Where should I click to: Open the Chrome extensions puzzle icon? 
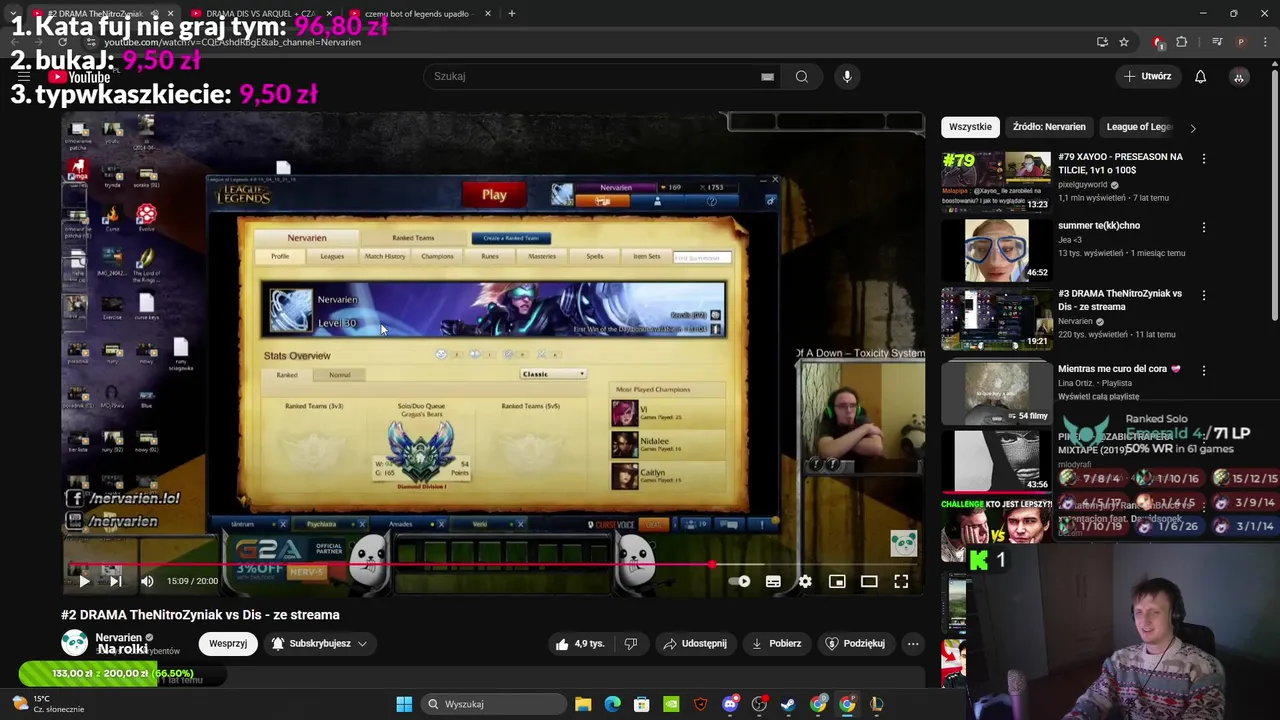[x=1182, y=42]
